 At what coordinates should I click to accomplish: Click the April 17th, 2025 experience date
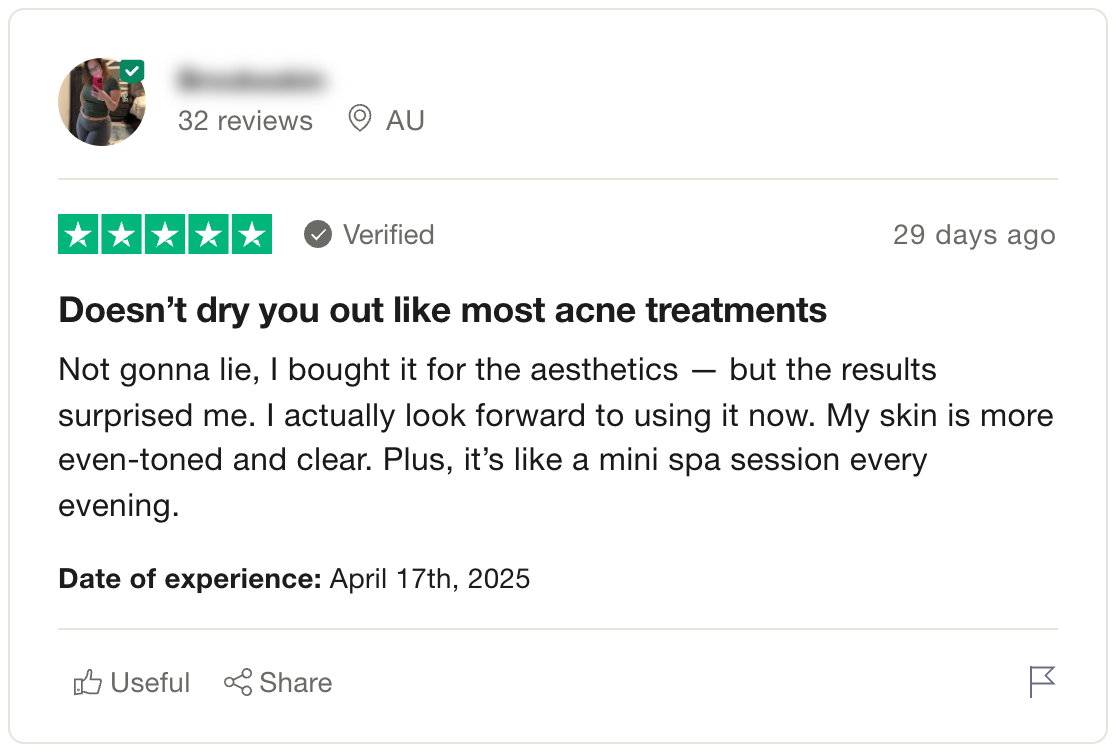click(430, 579)
